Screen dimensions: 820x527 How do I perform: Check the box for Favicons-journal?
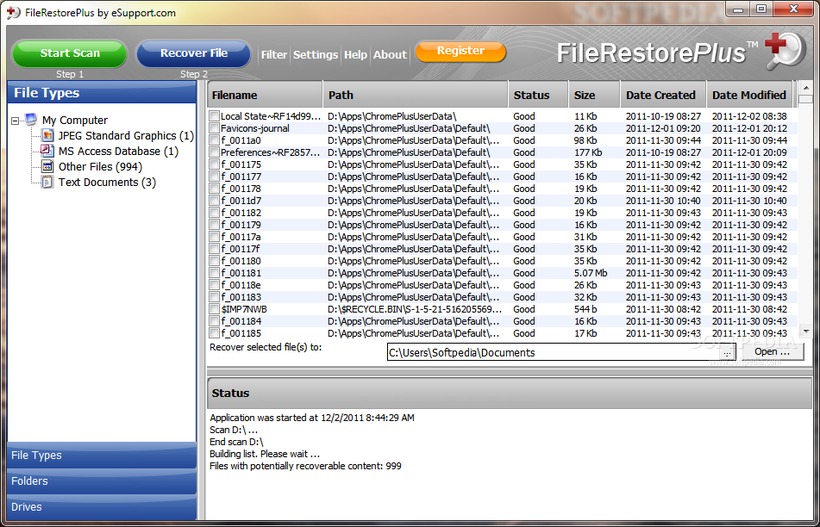(x=214, y=128)
